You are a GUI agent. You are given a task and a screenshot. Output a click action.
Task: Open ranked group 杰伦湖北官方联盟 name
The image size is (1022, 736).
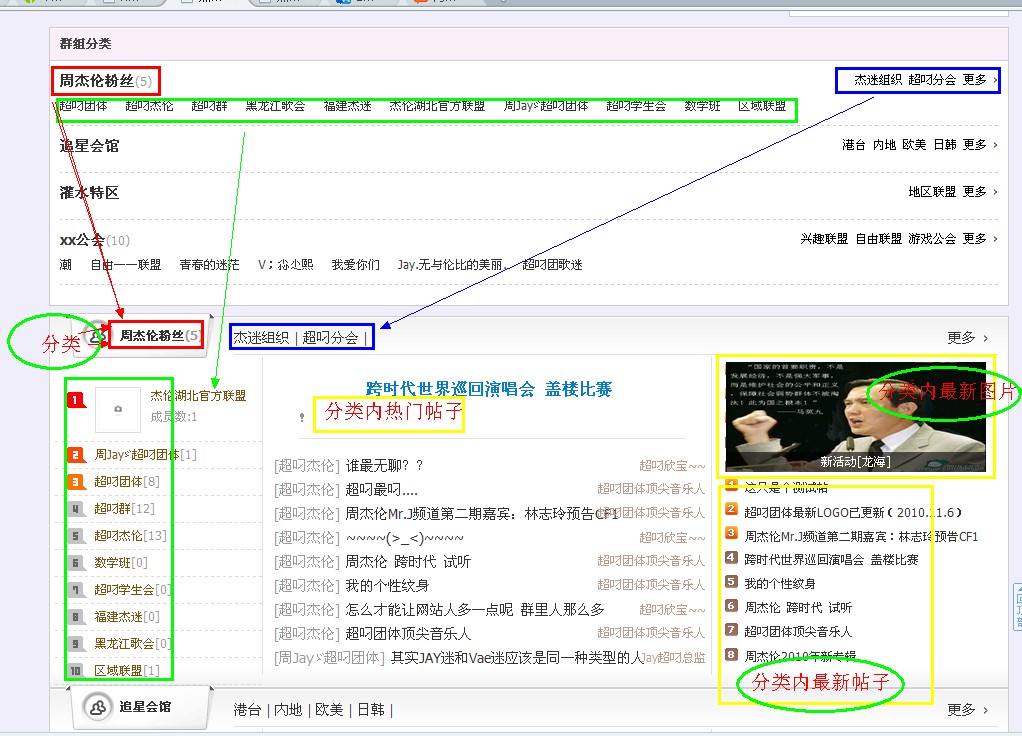click(x=198, y=396)
